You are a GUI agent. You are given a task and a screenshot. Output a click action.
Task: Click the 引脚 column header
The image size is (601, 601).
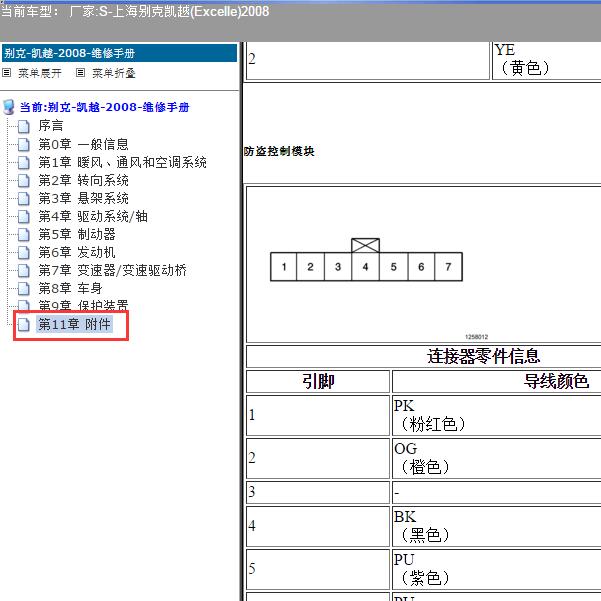318,381
